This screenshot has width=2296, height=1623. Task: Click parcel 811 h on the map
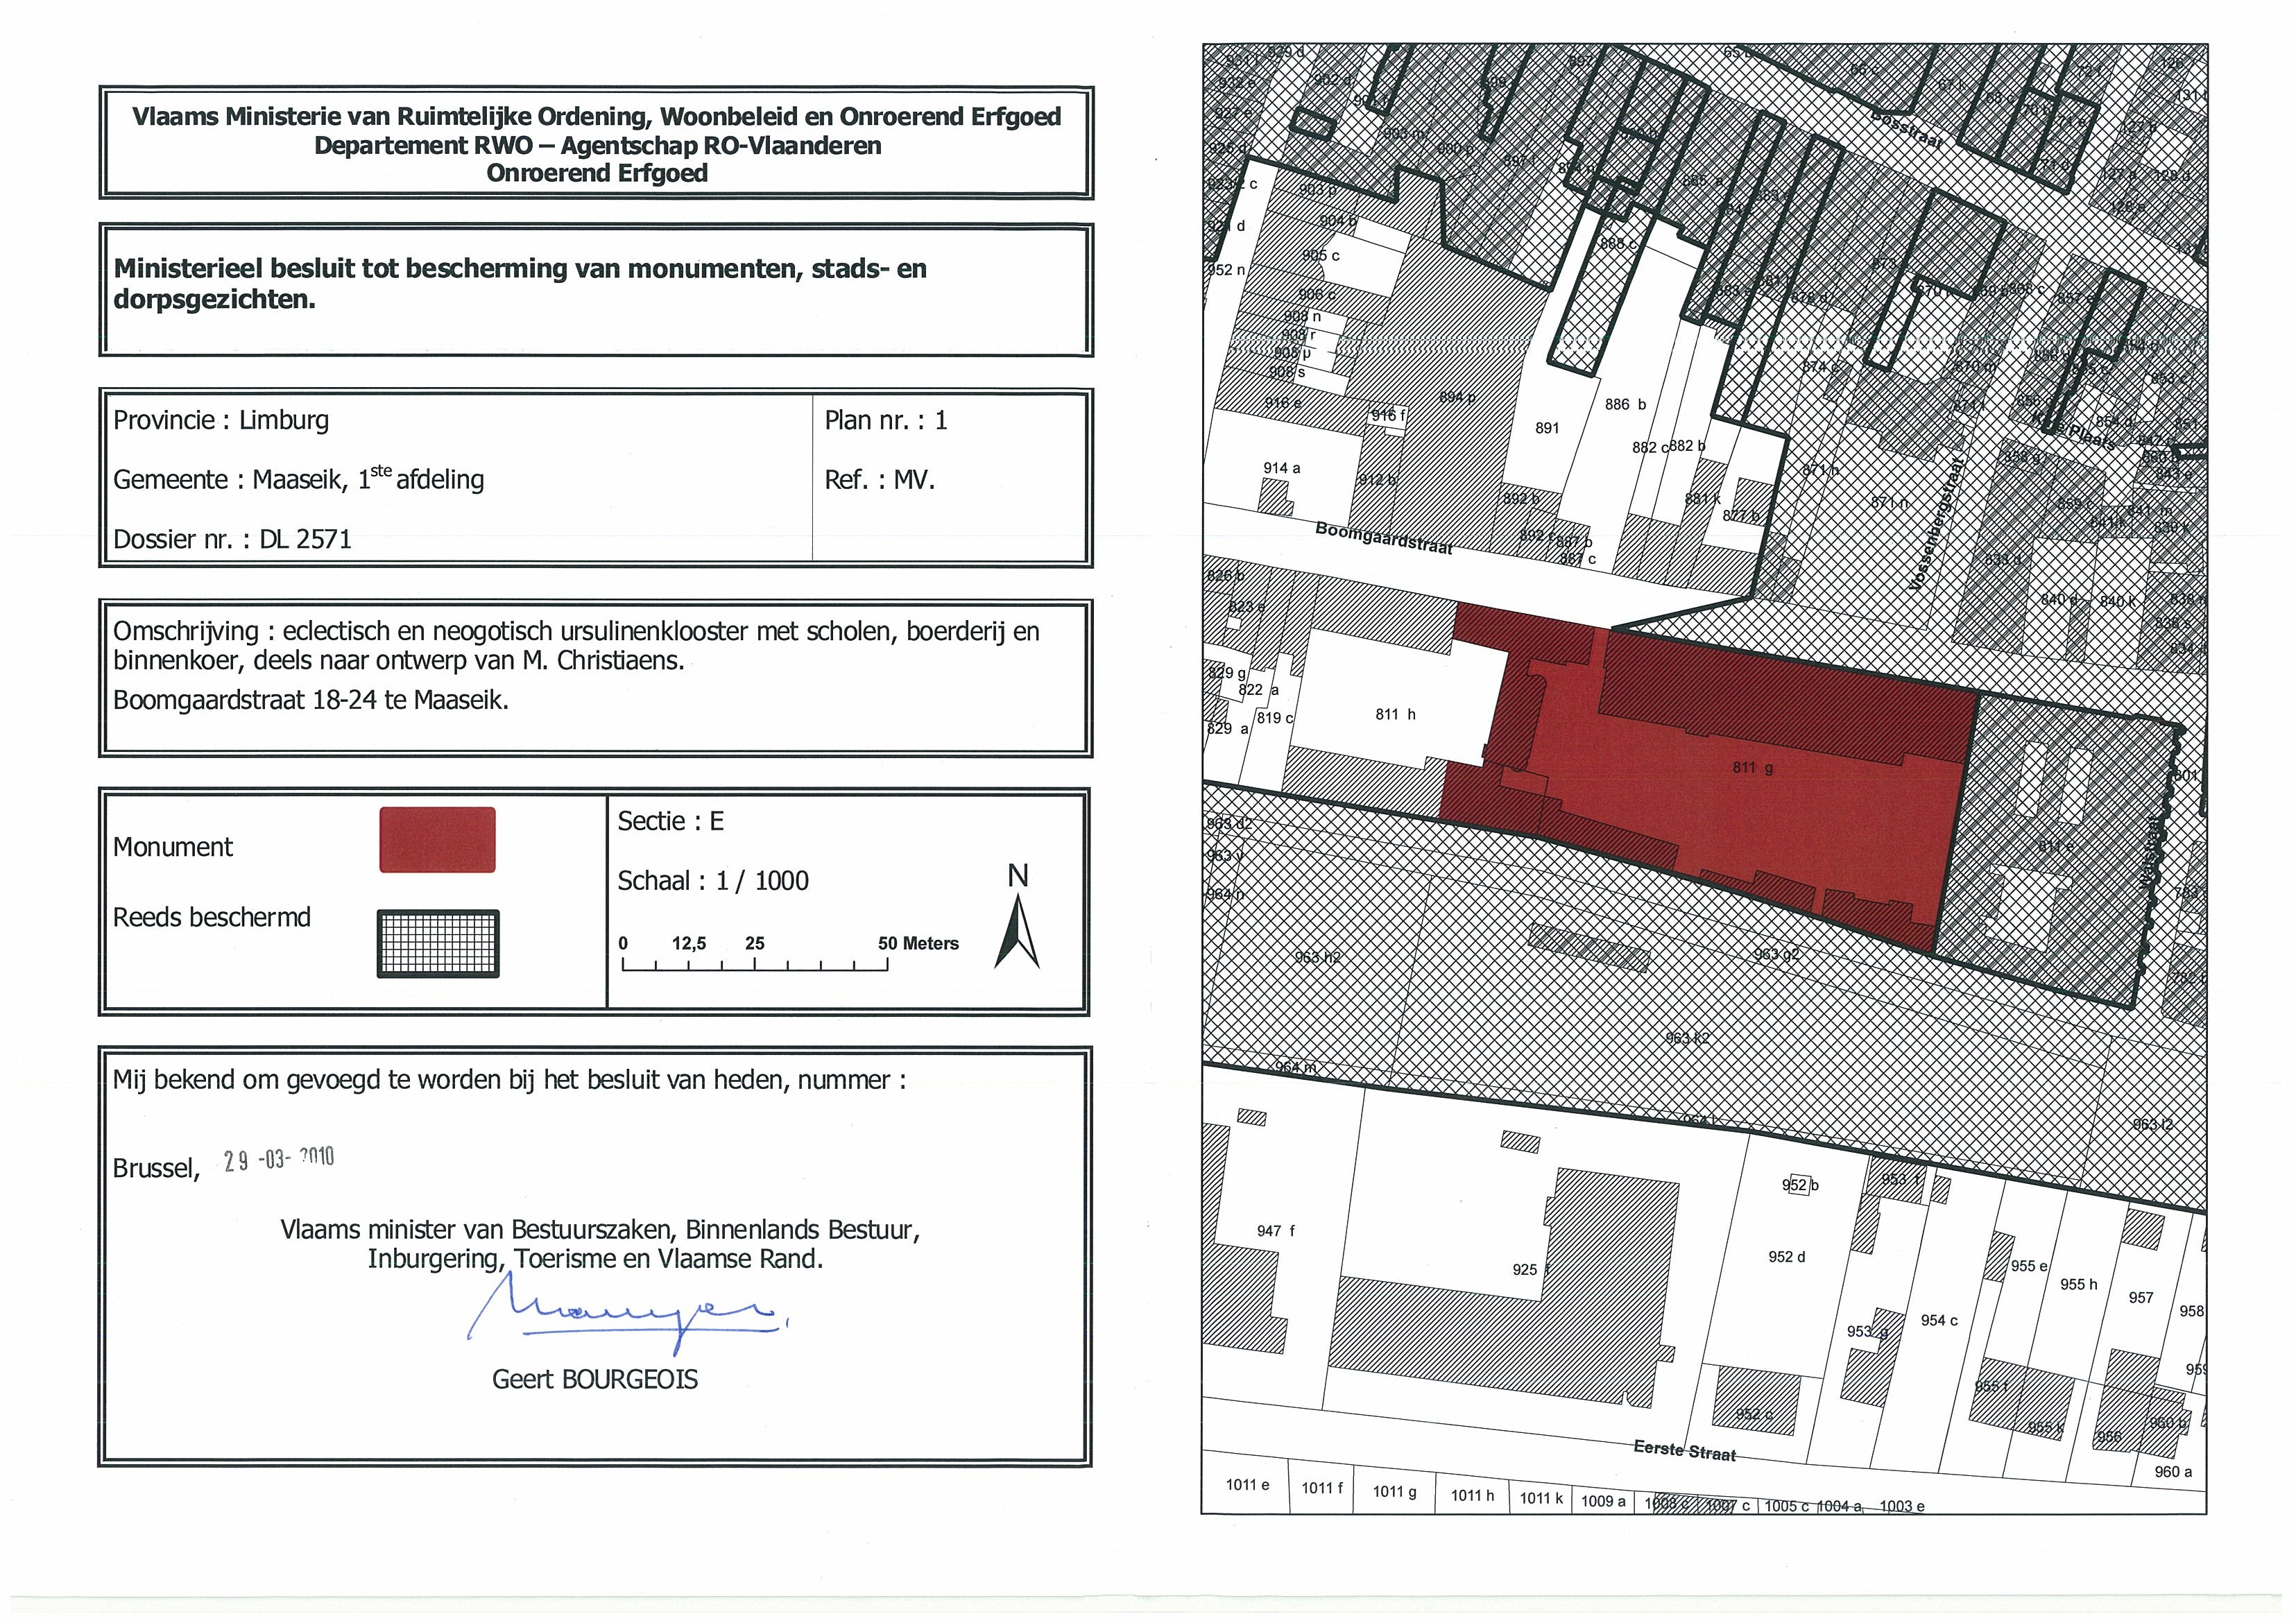1395,714
